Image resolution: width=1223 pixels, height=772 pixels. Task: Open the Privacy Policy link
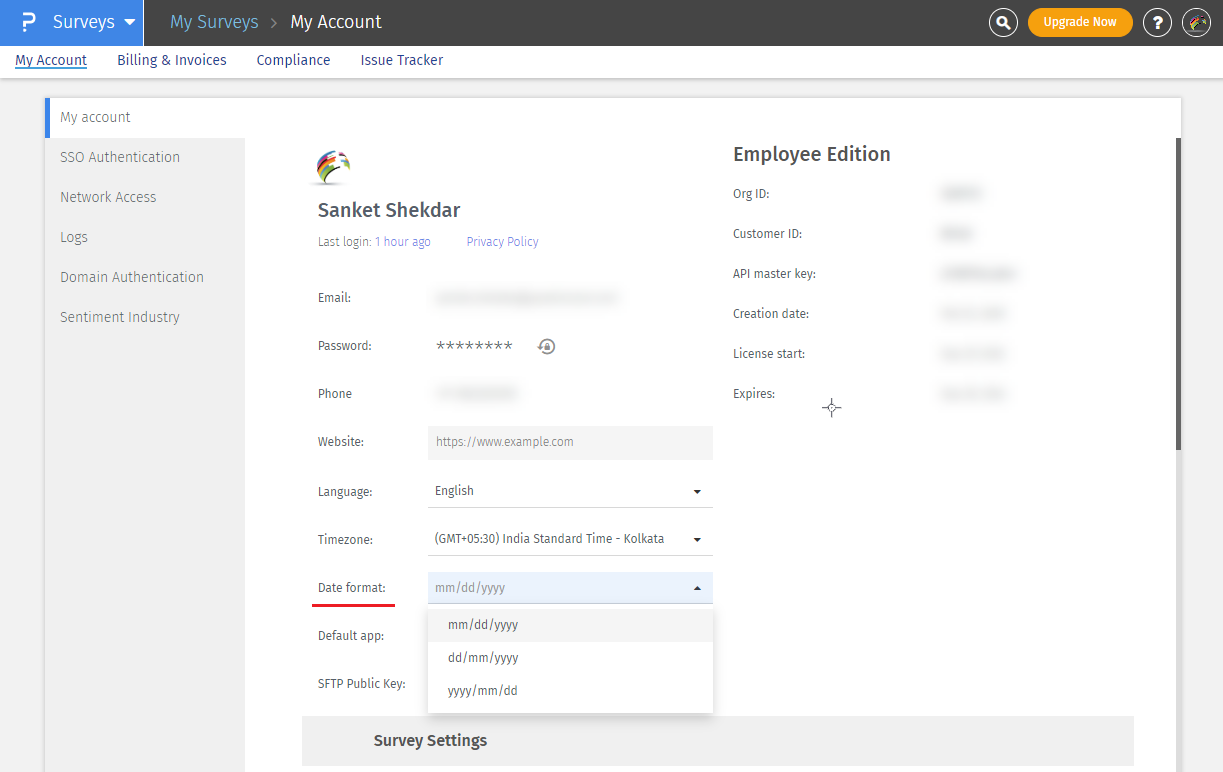coord(502,242)
